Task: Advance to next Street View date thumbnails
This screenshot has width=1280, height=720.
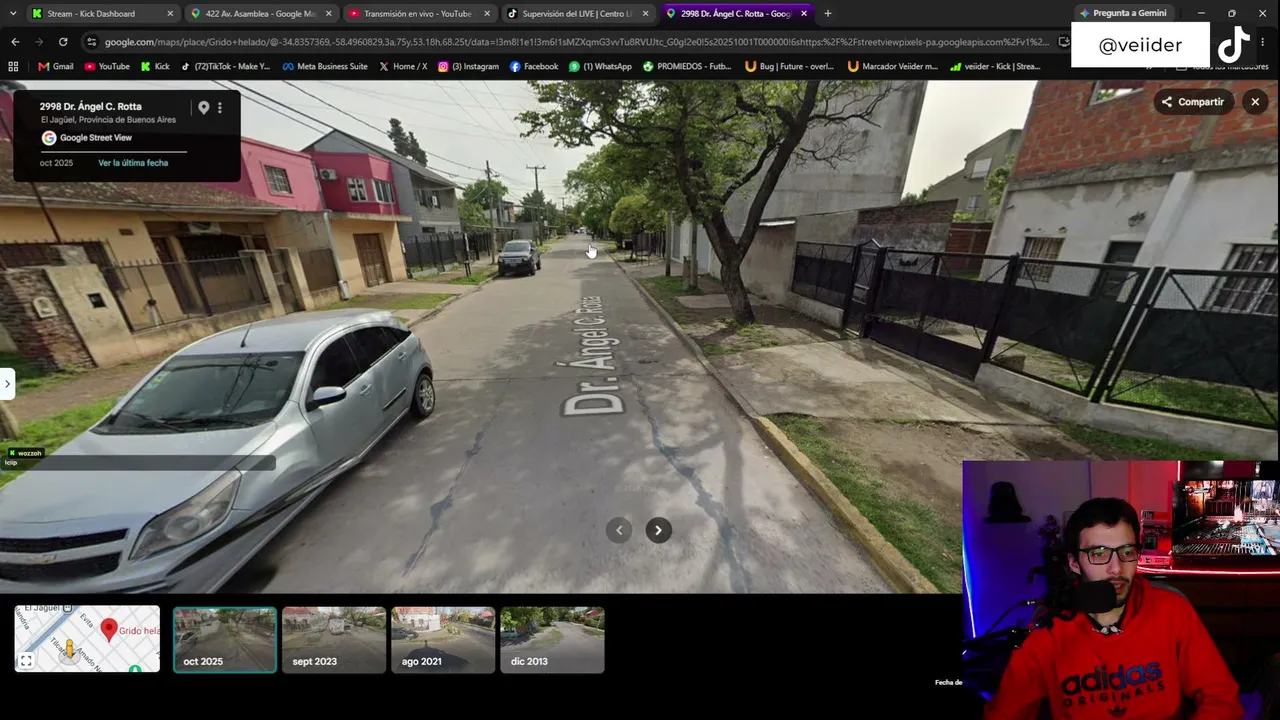Action: pyautogui.click(x=658, y=530)
